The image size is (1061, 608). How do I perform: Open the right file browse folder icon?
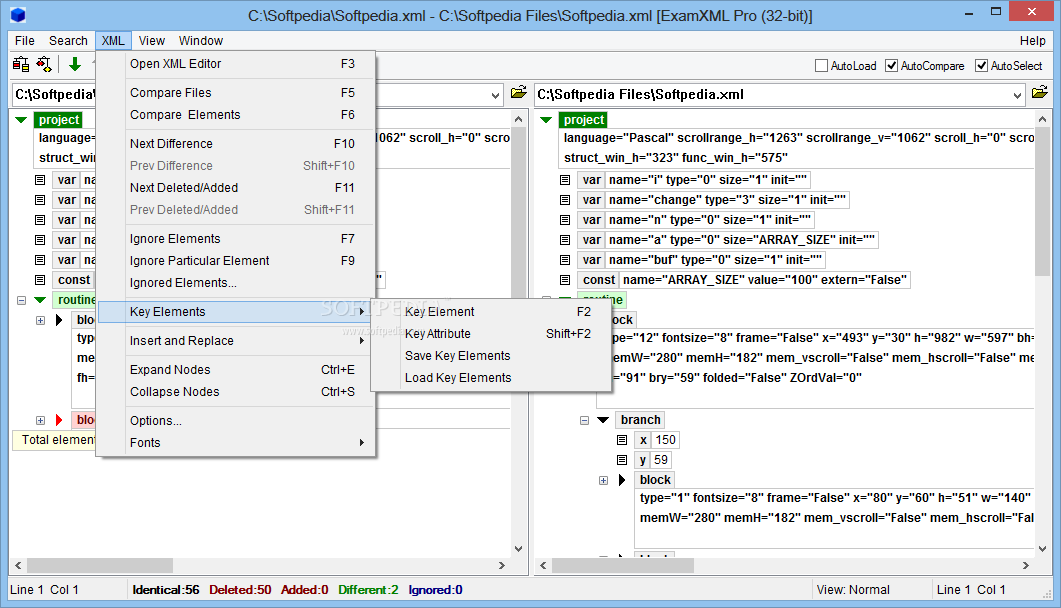pos(1040,93)
